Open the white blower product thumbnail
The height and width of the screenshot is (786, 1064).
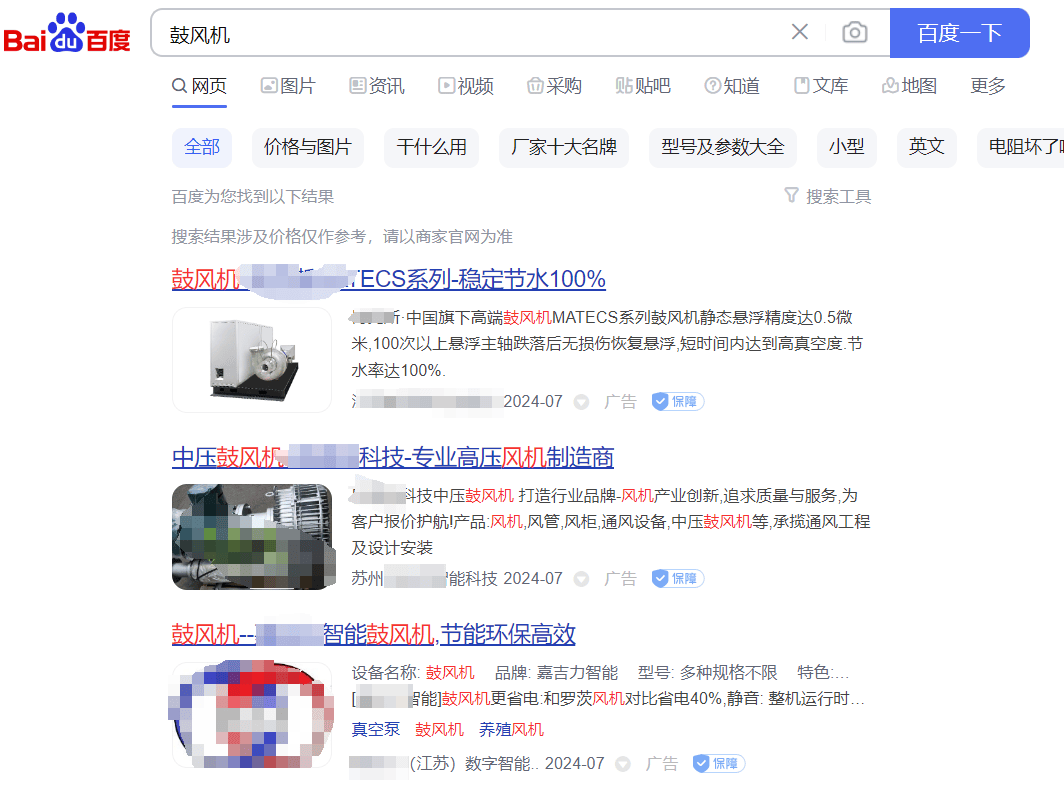252,360
